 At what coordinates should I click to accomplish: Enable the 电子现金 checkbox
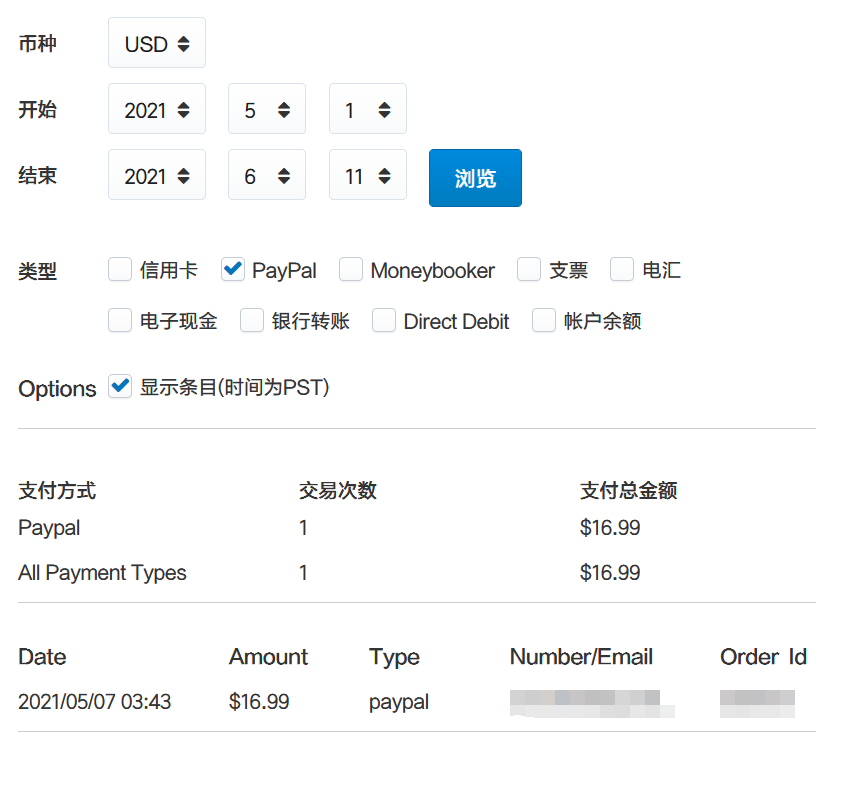[121, 320]
